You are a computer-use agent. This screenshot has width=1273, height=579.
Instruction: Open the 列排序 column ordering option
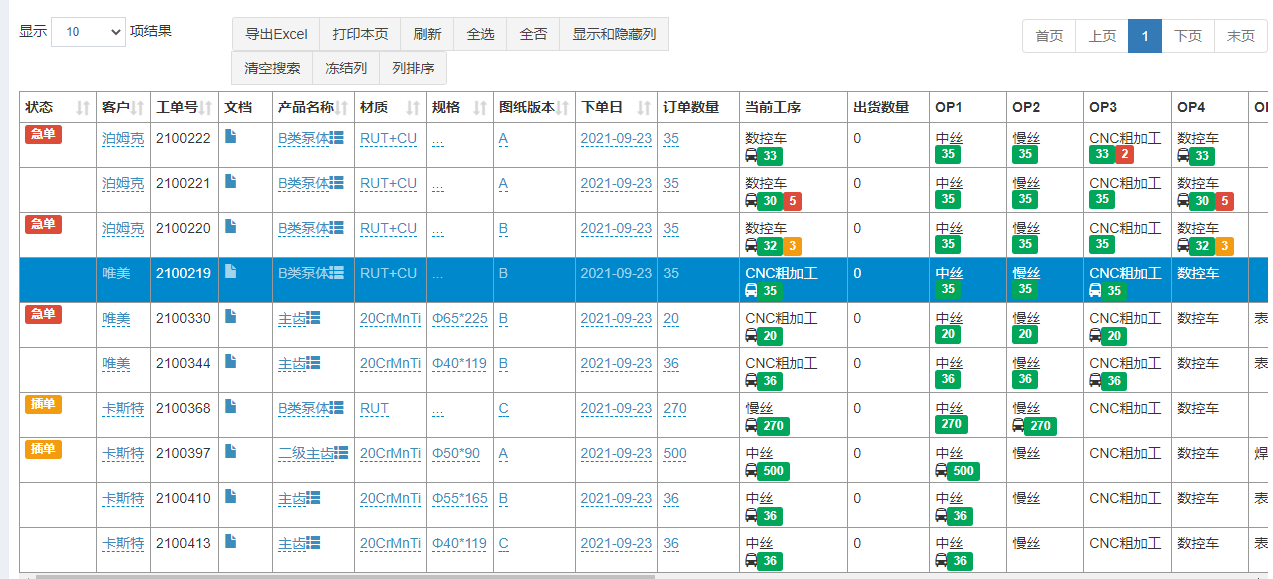pos(413,68)
